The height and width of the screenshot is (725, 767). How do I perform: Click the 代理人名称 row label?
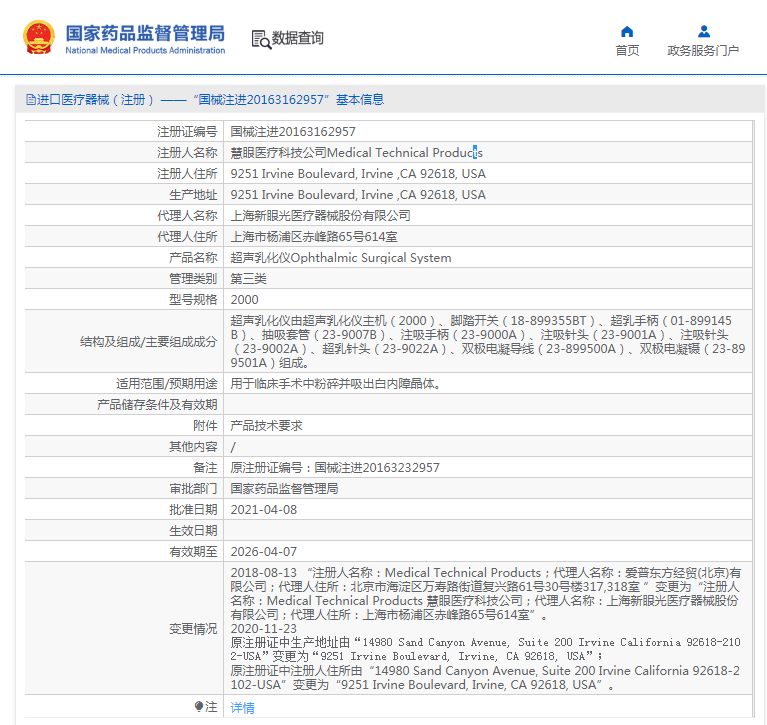tap(187, 216)
